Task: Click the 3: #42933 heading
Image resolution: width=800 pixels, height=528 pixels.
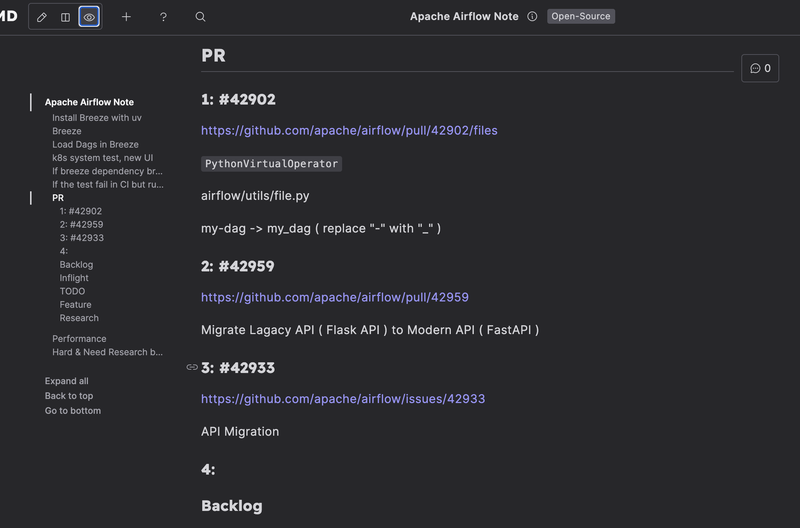Action: click(238, 368)
